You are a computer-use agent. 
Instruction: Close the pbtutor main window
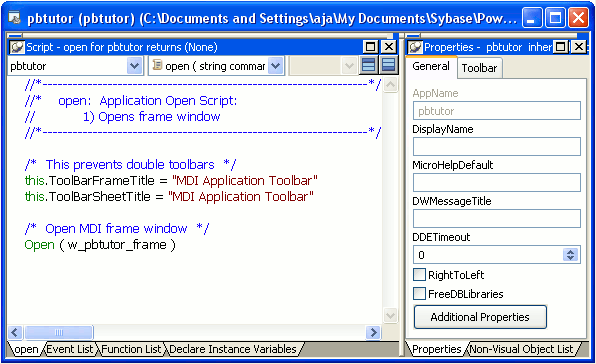[x=578, y=18]
